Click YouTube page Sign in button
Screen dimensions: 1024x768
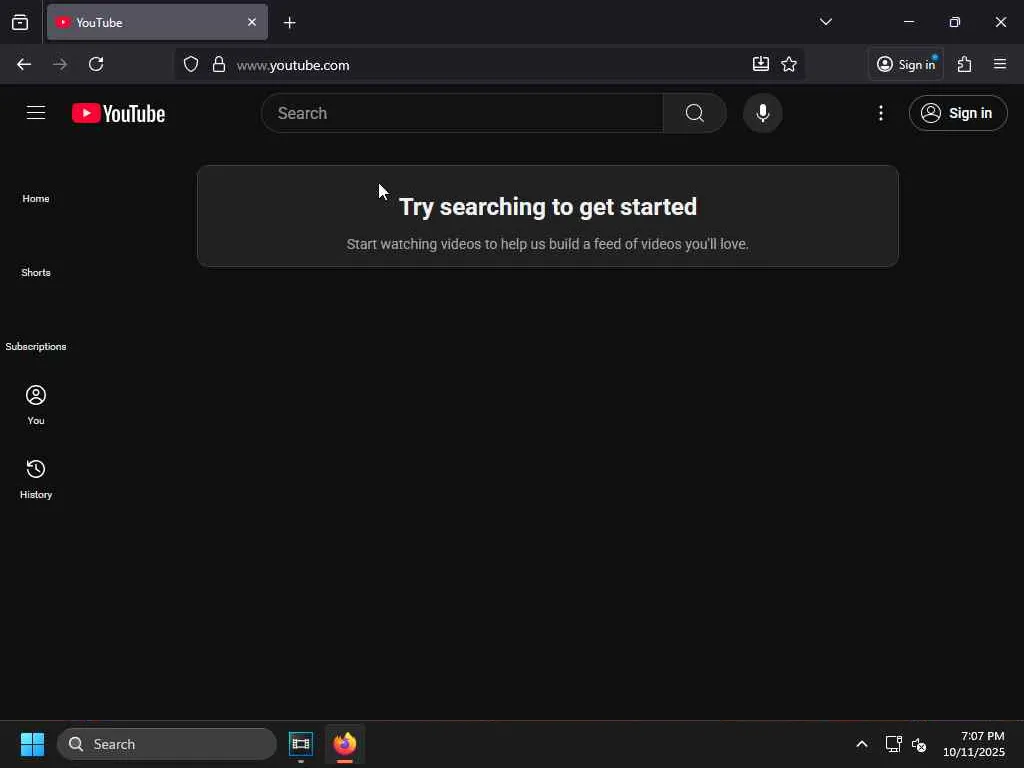click(957, 113)
